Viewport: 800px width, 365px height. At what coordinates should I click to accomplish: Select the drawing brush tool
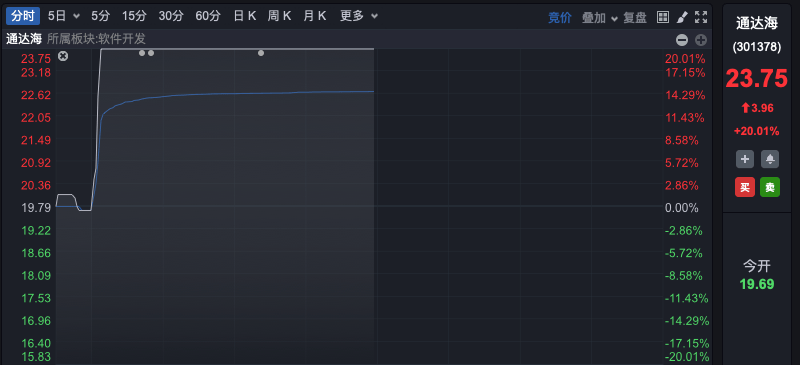tap(682, 17)
